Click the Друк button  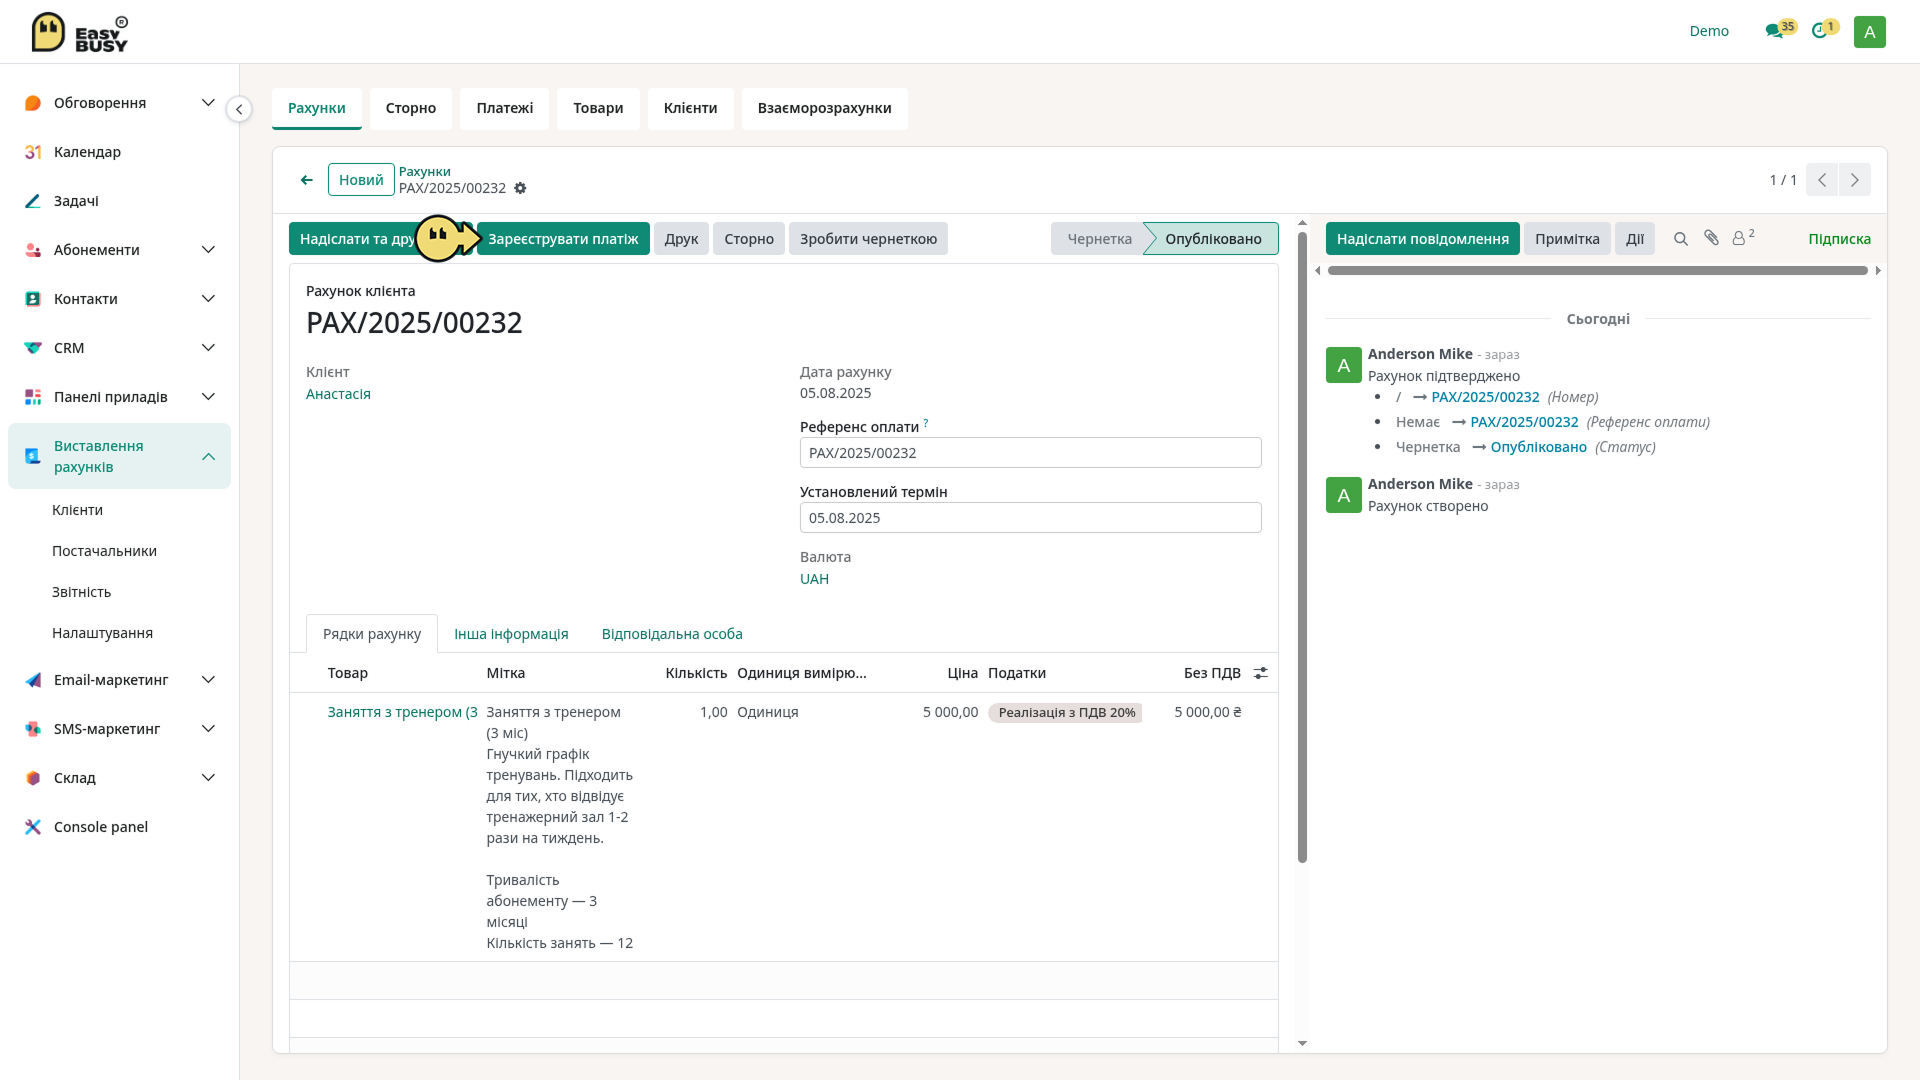(681, 239)
